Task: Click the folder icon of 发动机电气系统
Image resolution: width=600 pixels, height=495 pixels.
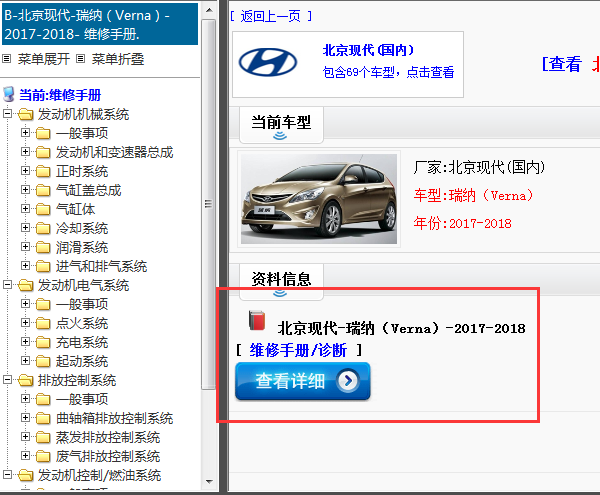Action: 26,285
